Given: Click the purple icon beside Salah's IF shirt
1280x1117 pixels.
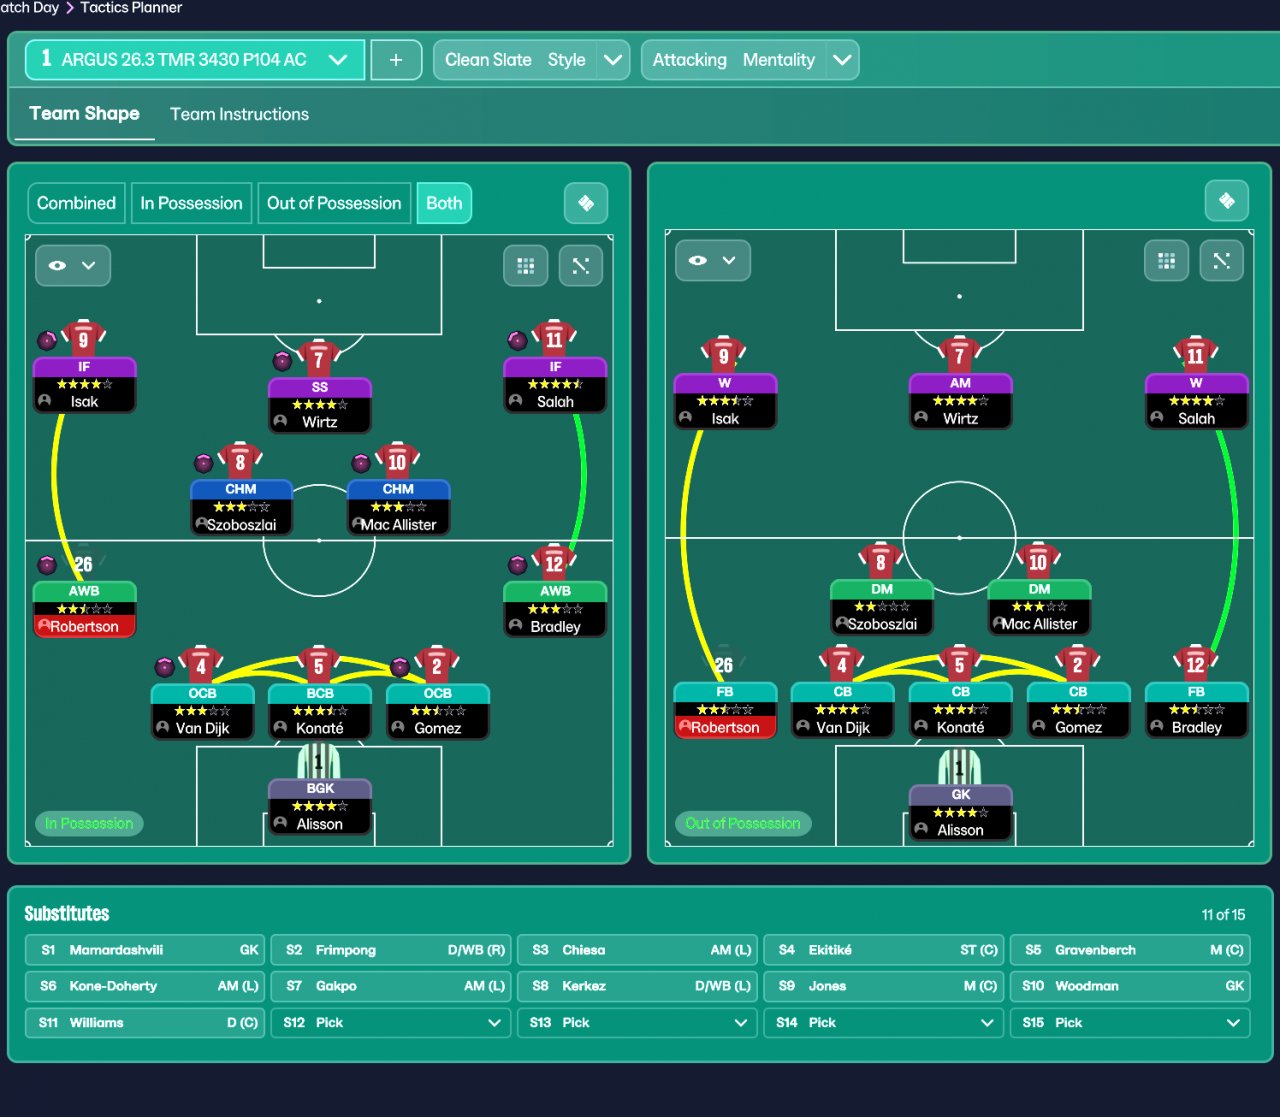Looking at the screenshot, I should tap(517, 340).
